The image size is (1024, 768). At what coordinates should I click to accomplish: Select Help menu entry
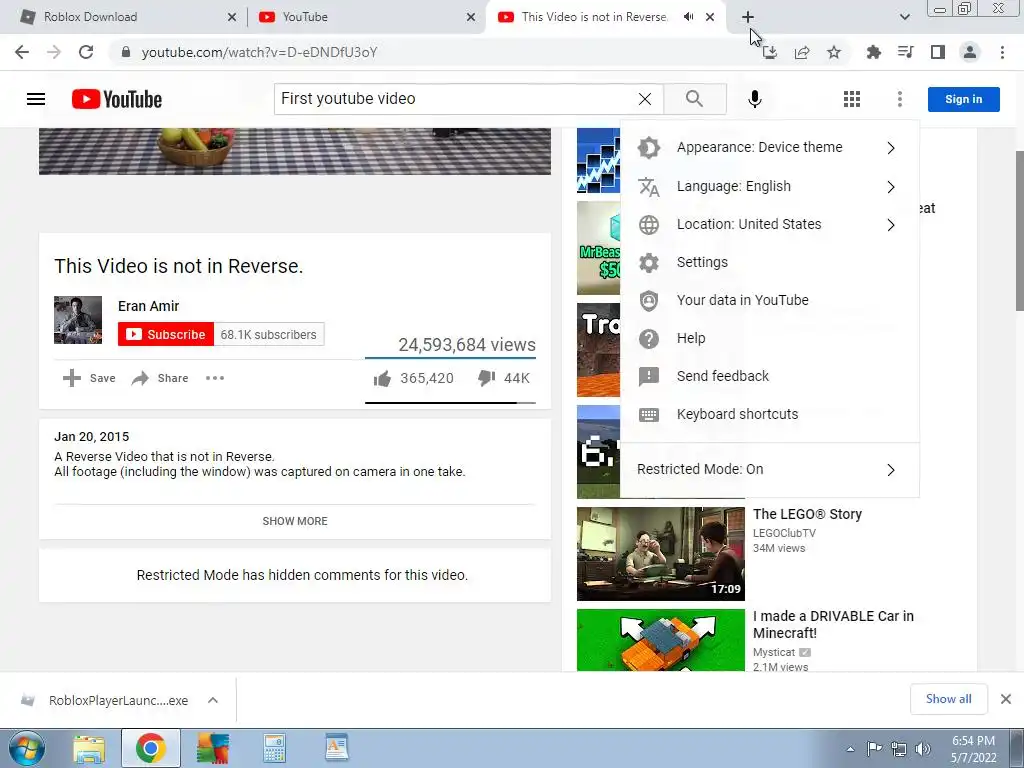pyautogui.click(x=769, y=338)
